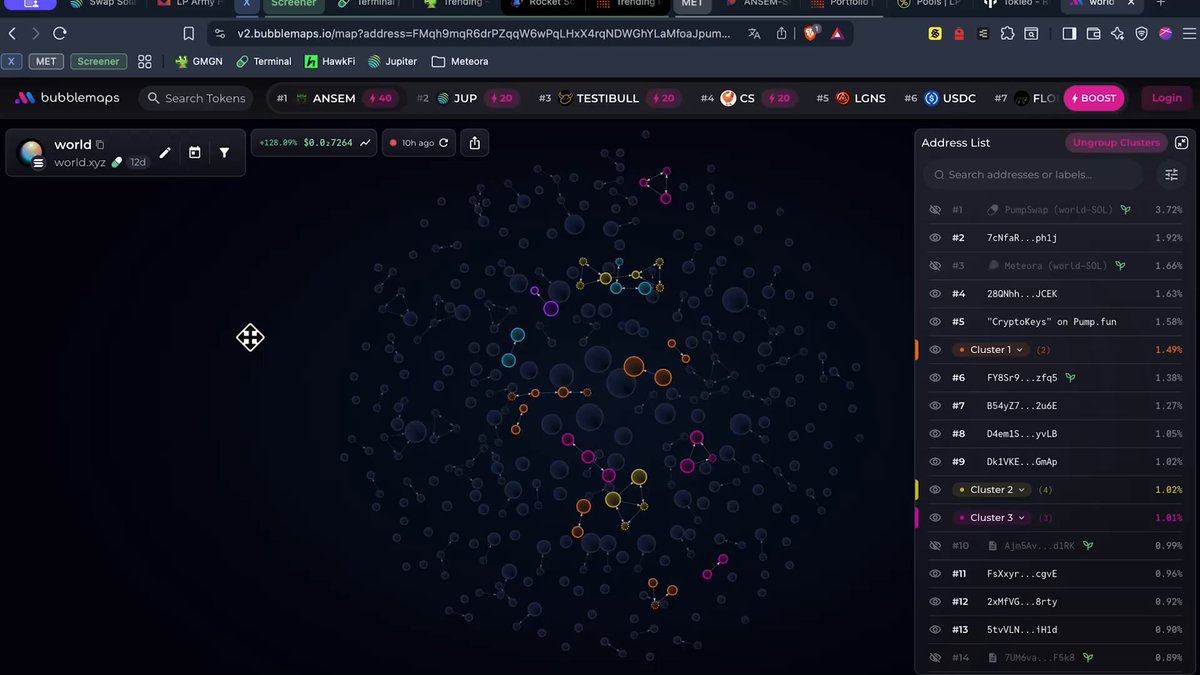Focus the Search addresses or labels field
Screen dimensions: 1200x675
[x=1033, y=175]
